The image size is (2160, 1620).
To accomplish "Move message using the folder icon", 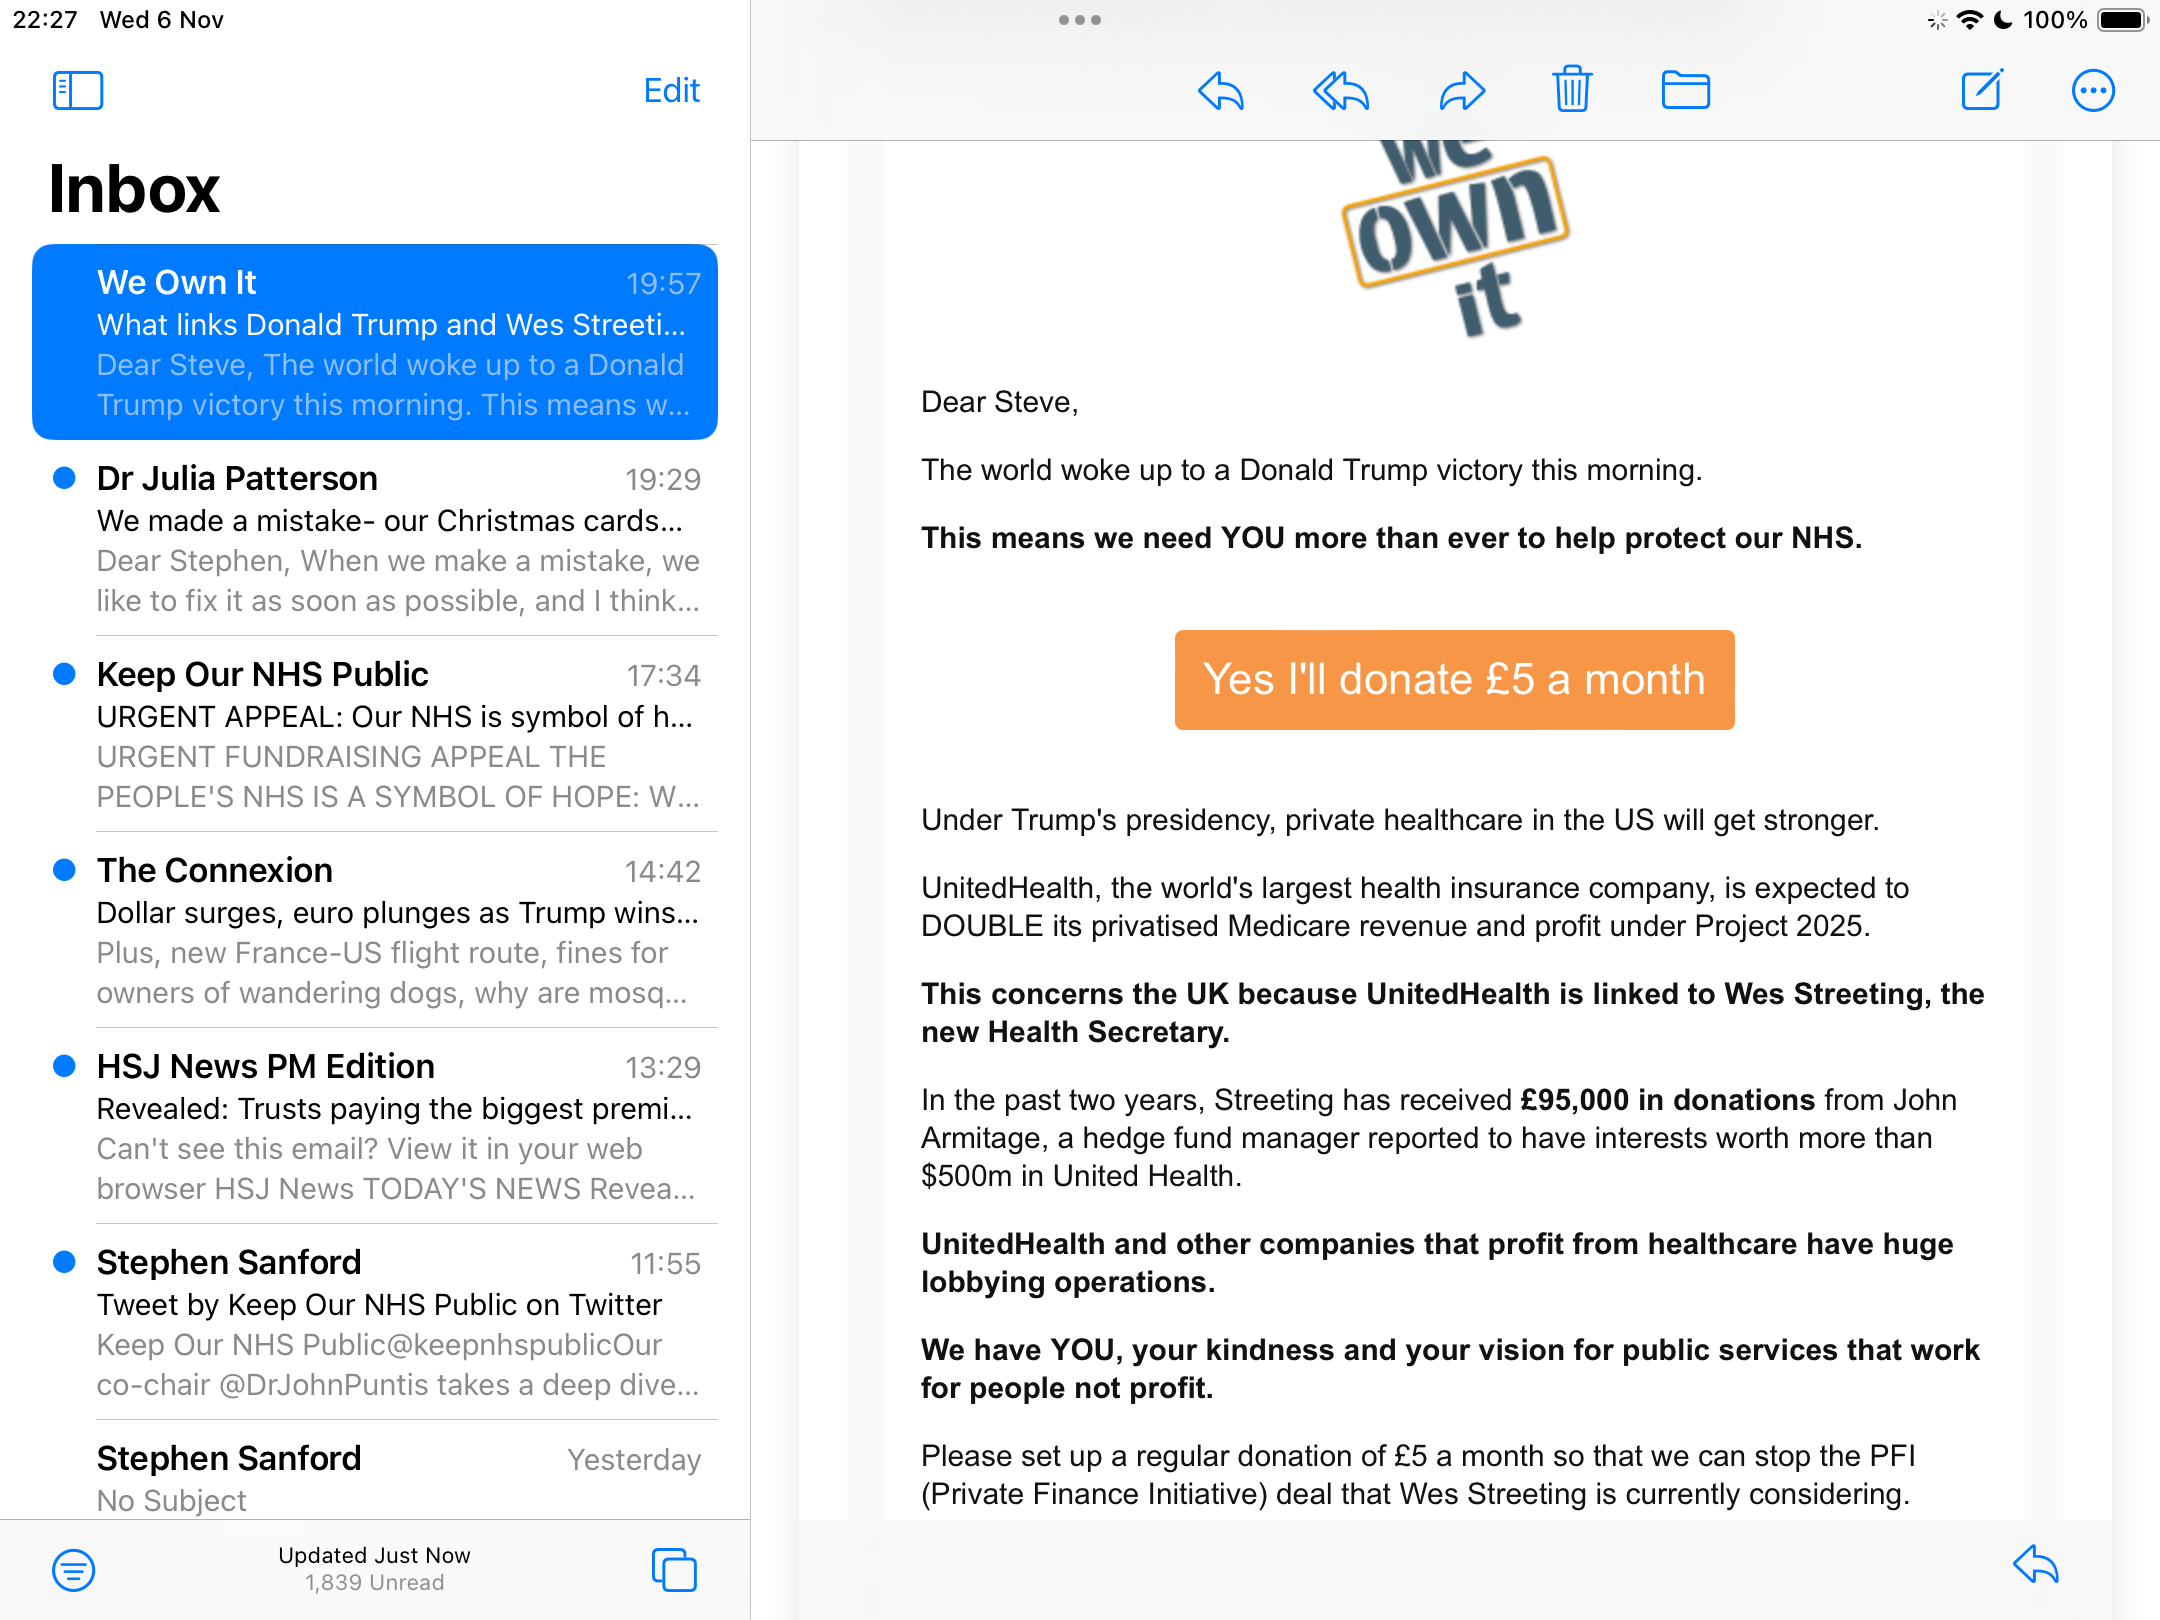I will point(1685,90).
